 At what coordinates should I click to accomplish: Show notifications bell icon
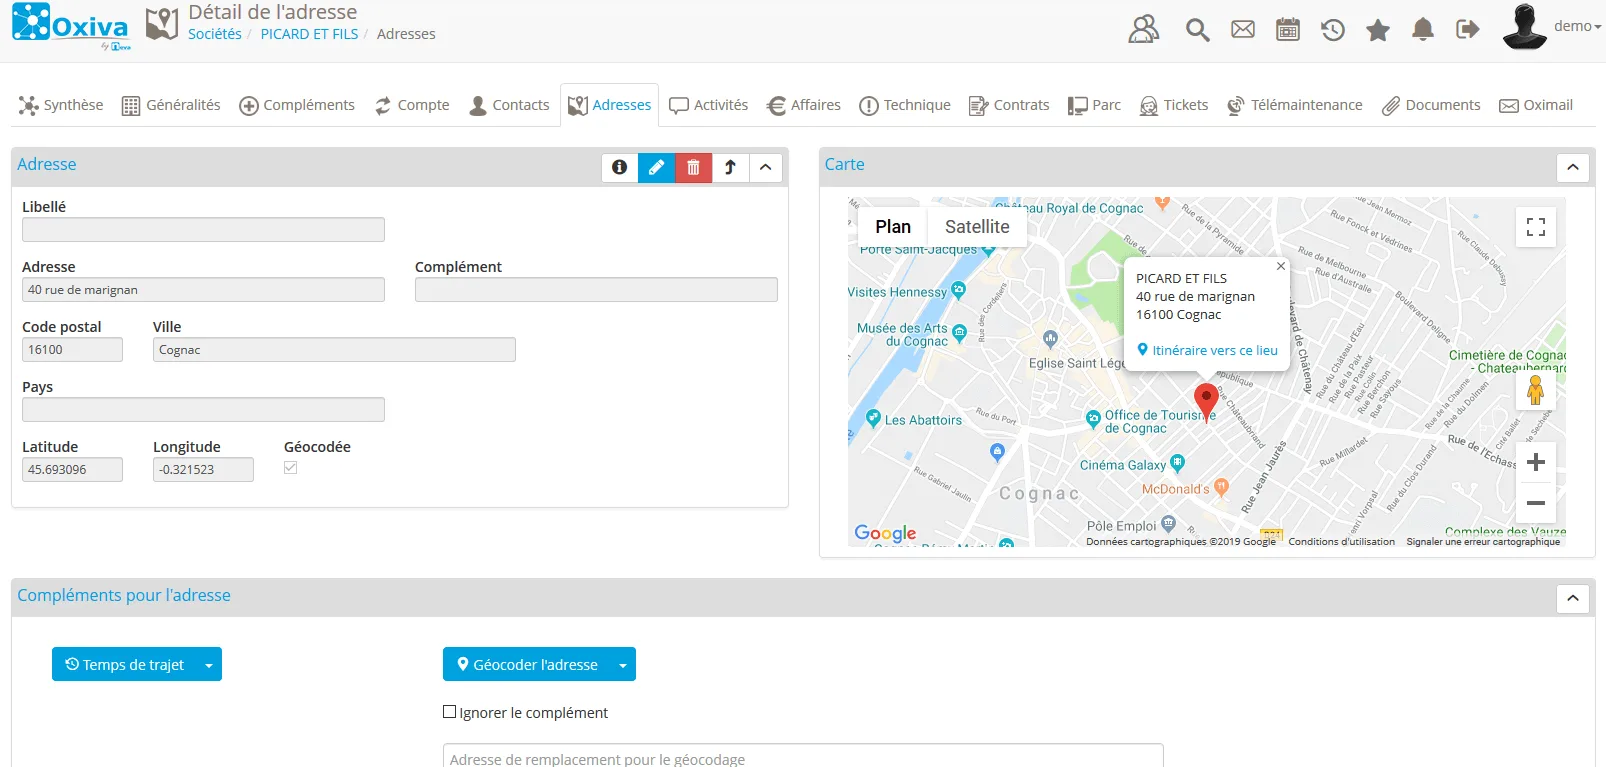pos(1422,29)
